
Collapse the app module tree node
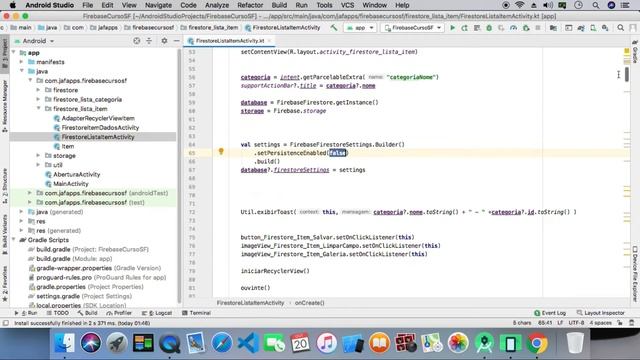pyautogui.click(x=13, y=53)
